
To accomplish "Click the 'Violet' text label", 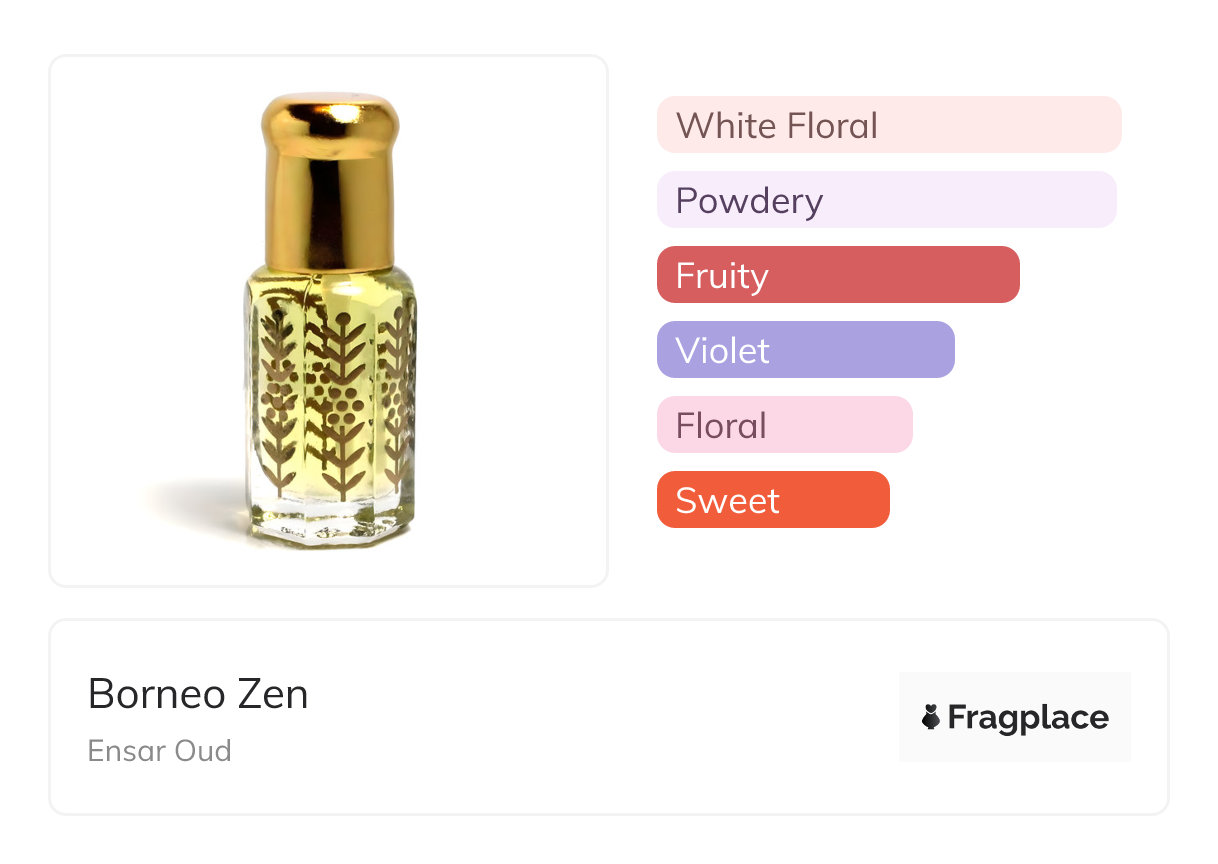I will [x=722, y=351].
